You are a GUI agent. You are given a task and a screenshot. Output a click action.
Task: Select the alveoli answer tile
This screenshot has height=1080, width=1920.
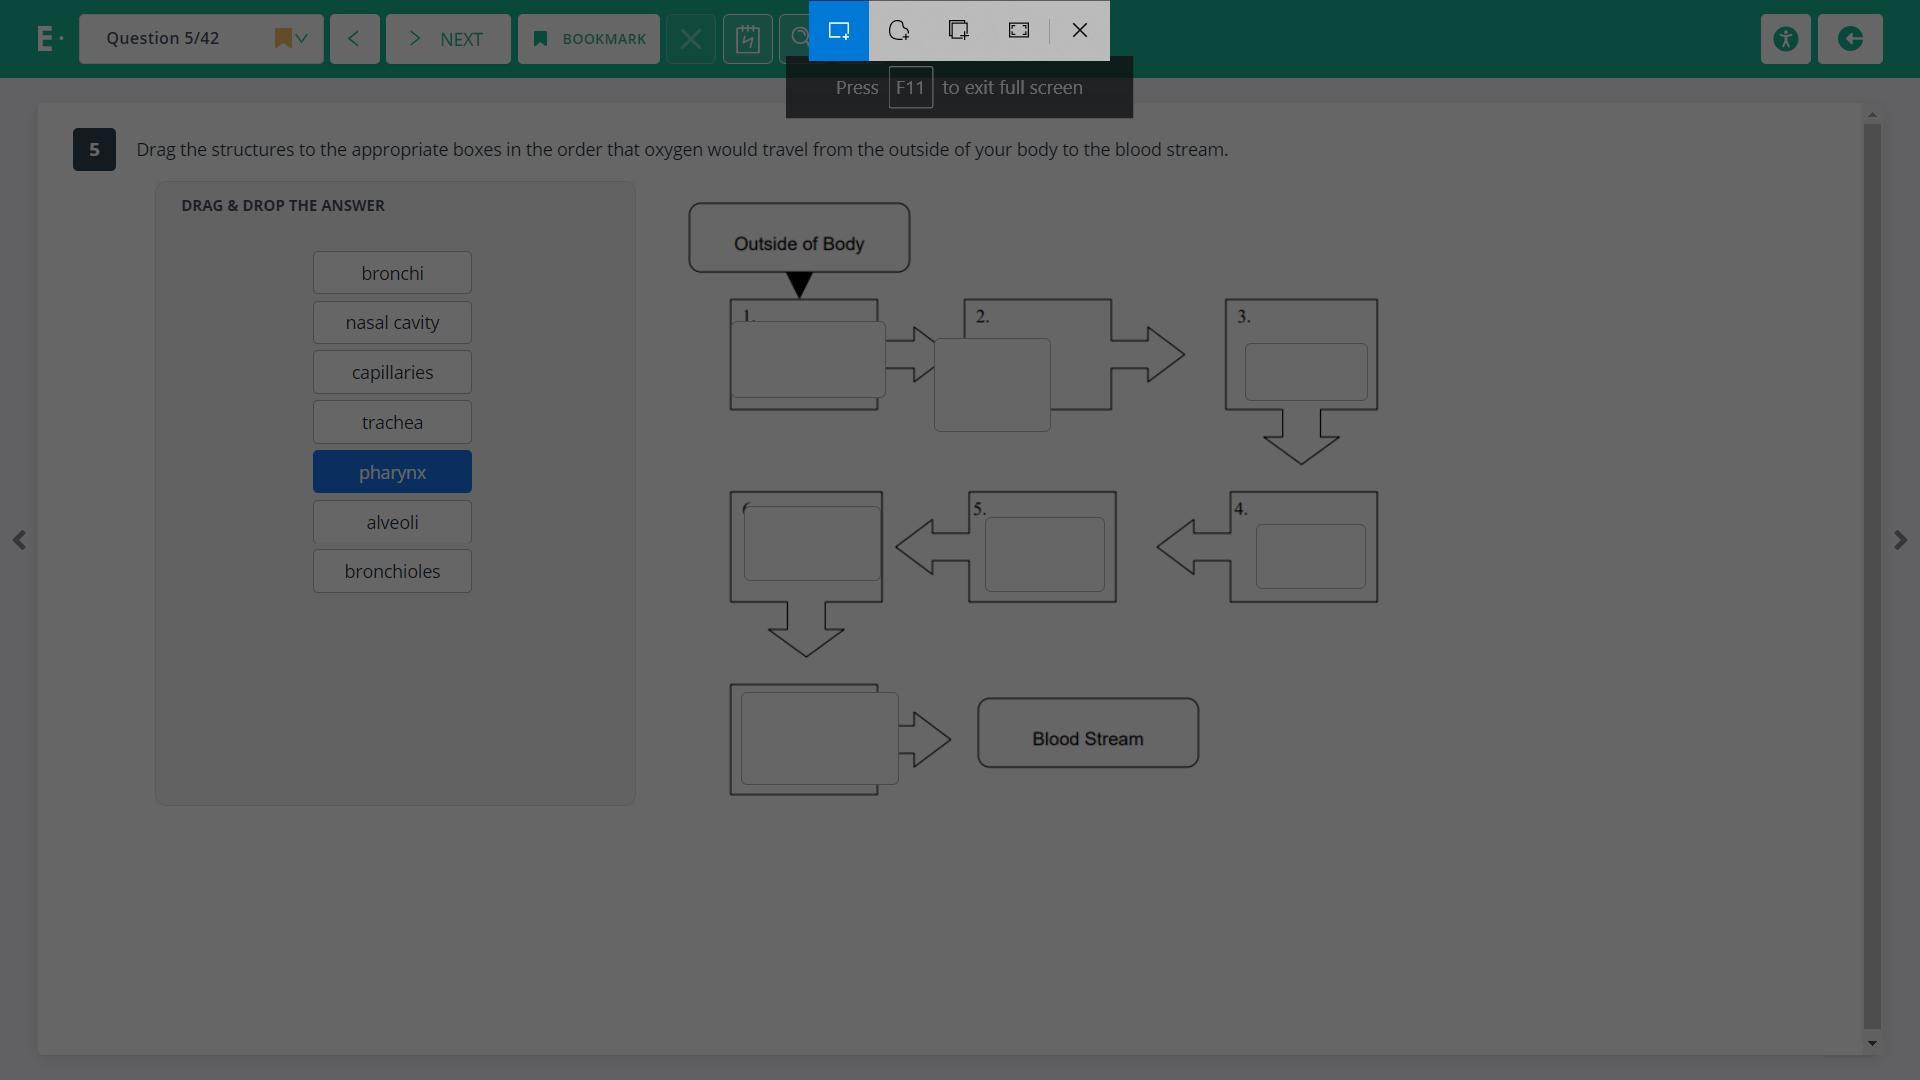click(392, 522)
